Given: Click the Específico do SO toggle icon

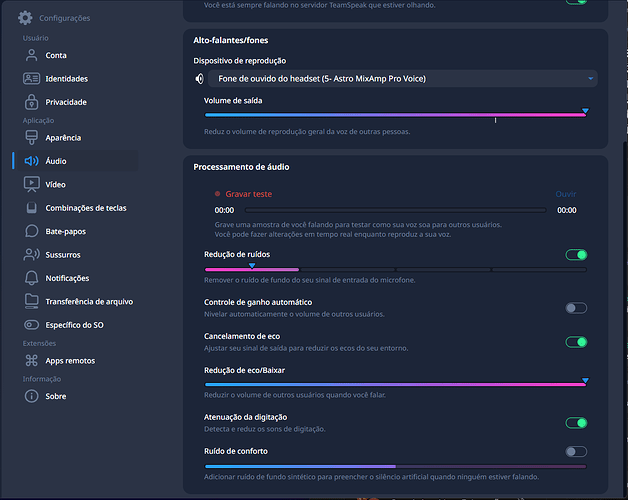Looking at the screenshot, I should click(x=31, y=325).
